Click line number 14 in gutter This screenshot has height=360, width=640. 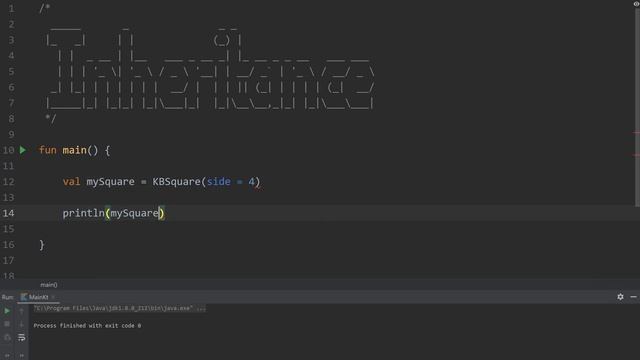click(8, 213)
